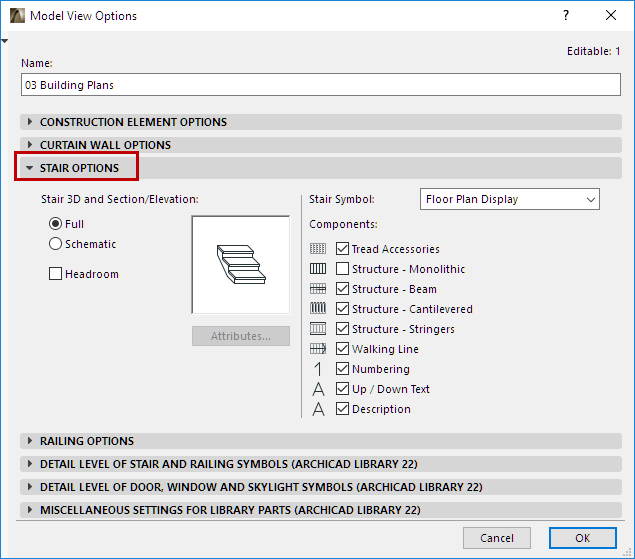
Task: Expand Construction Element Options panel
Action: coord(321,122)
